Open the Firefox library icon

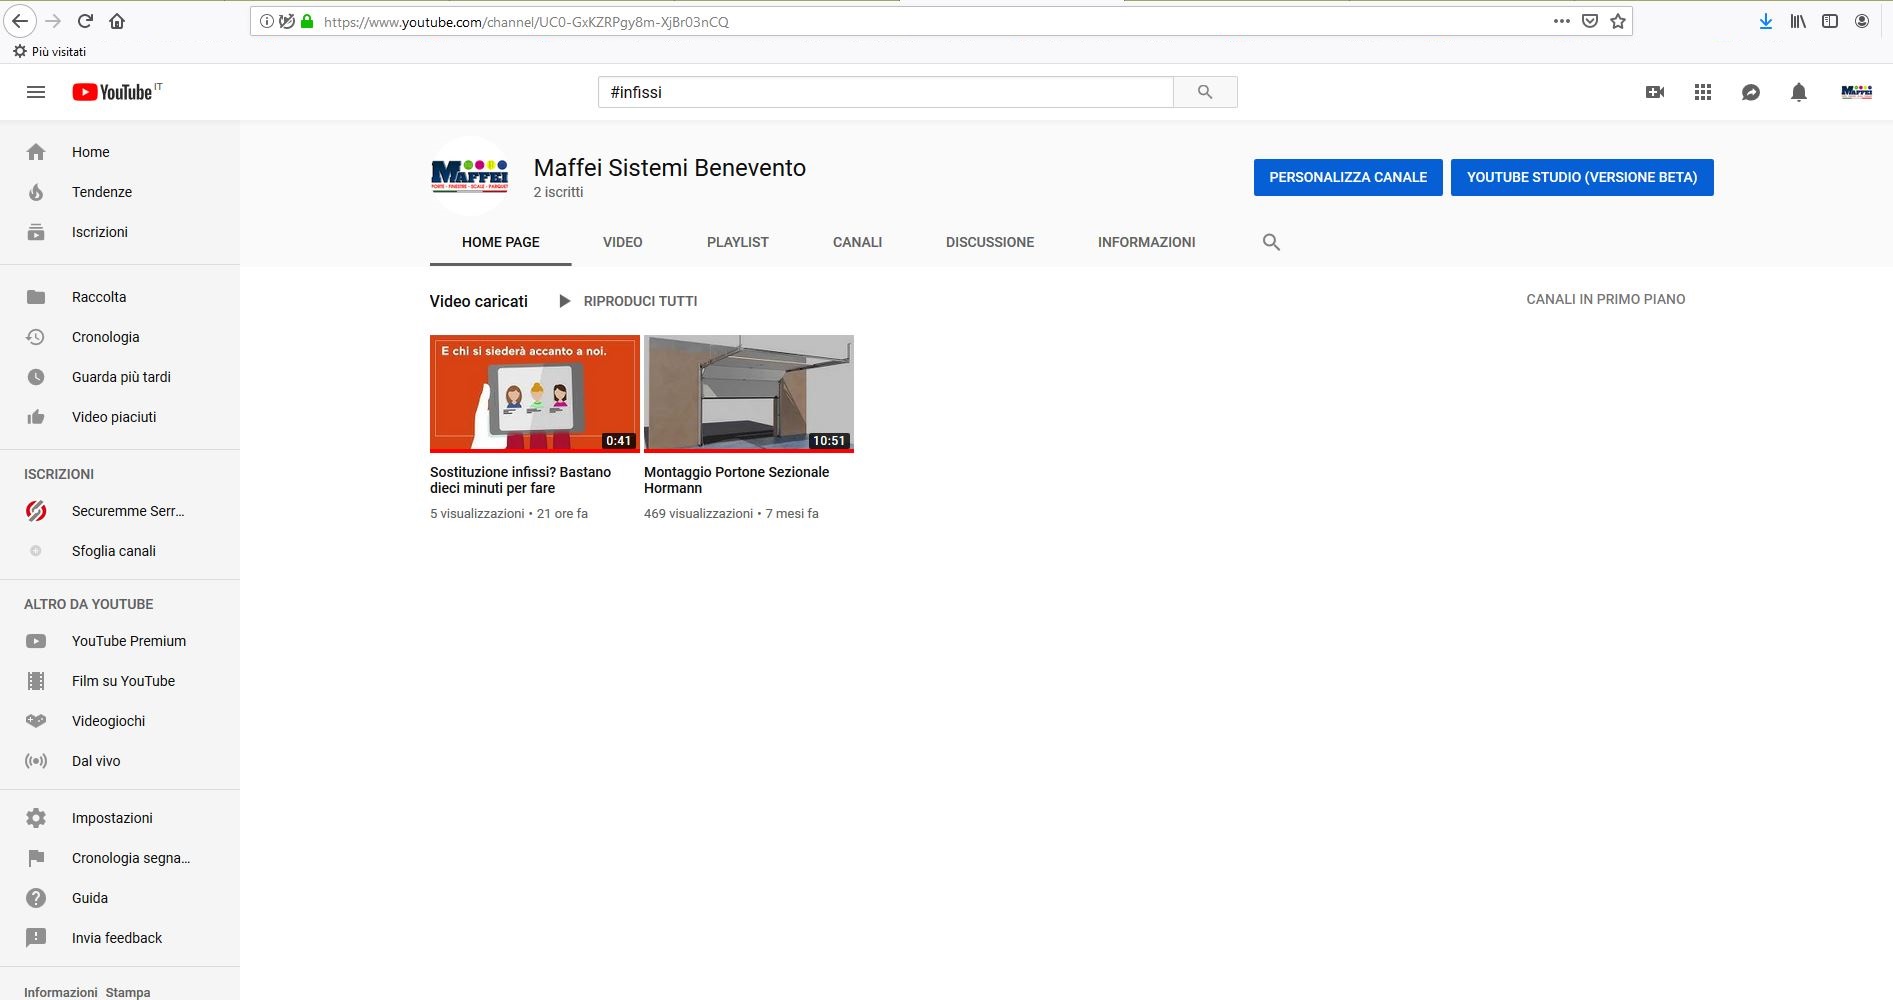tap(1798, 21)
